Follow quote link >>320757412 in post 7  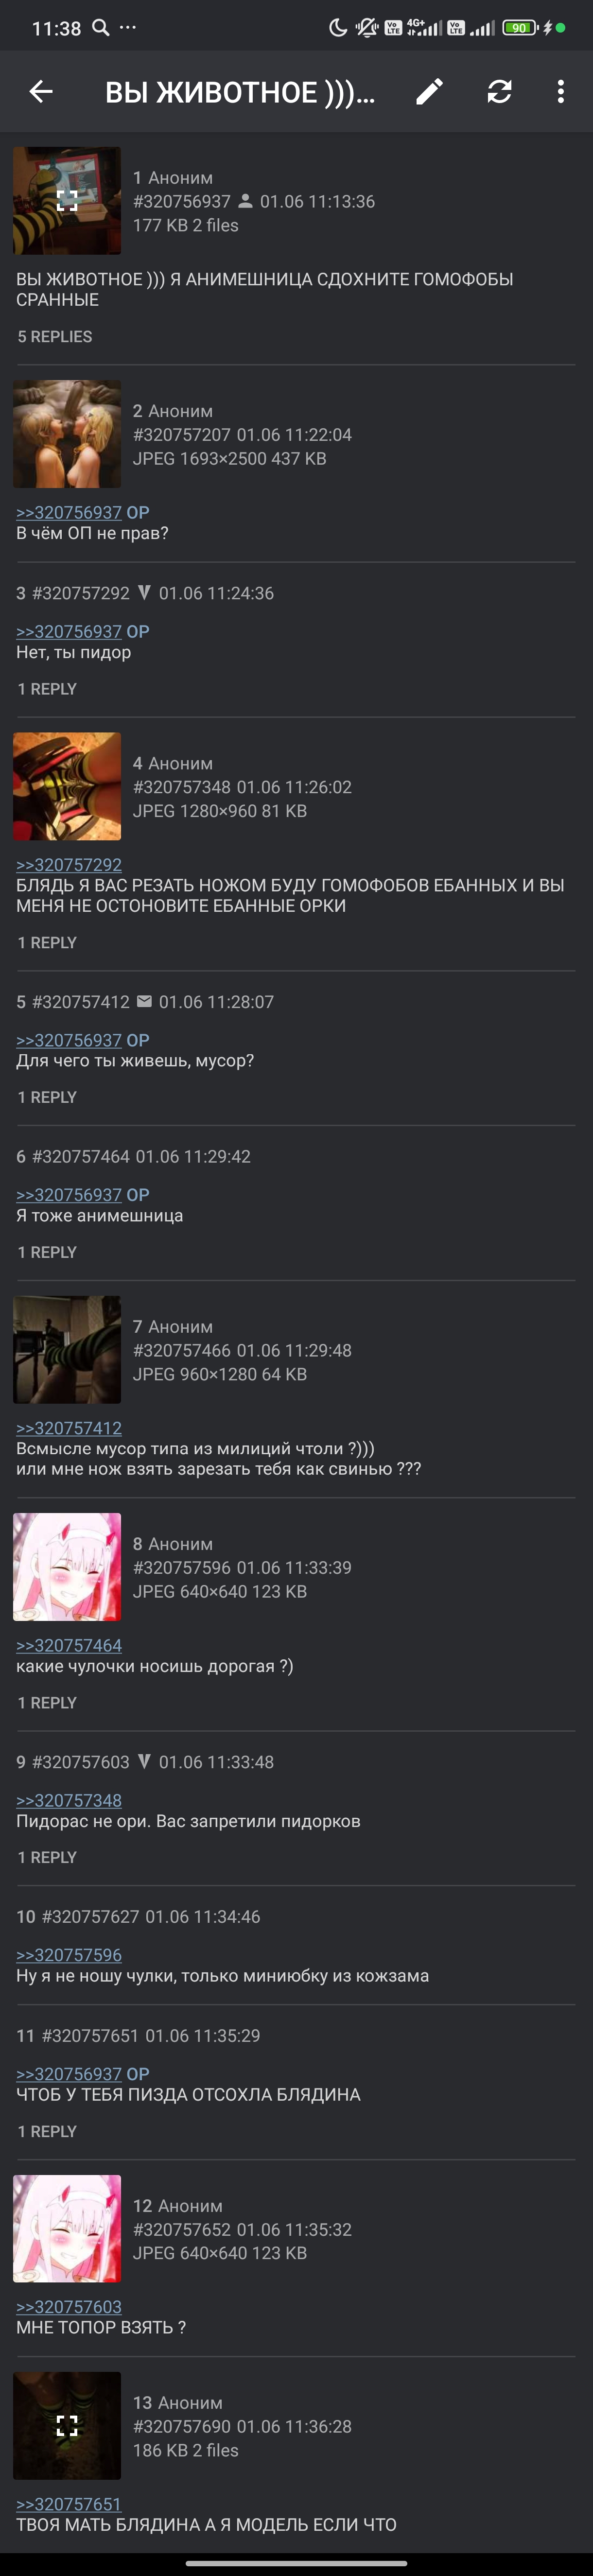pyautogui.click(x=69, y=1428)
